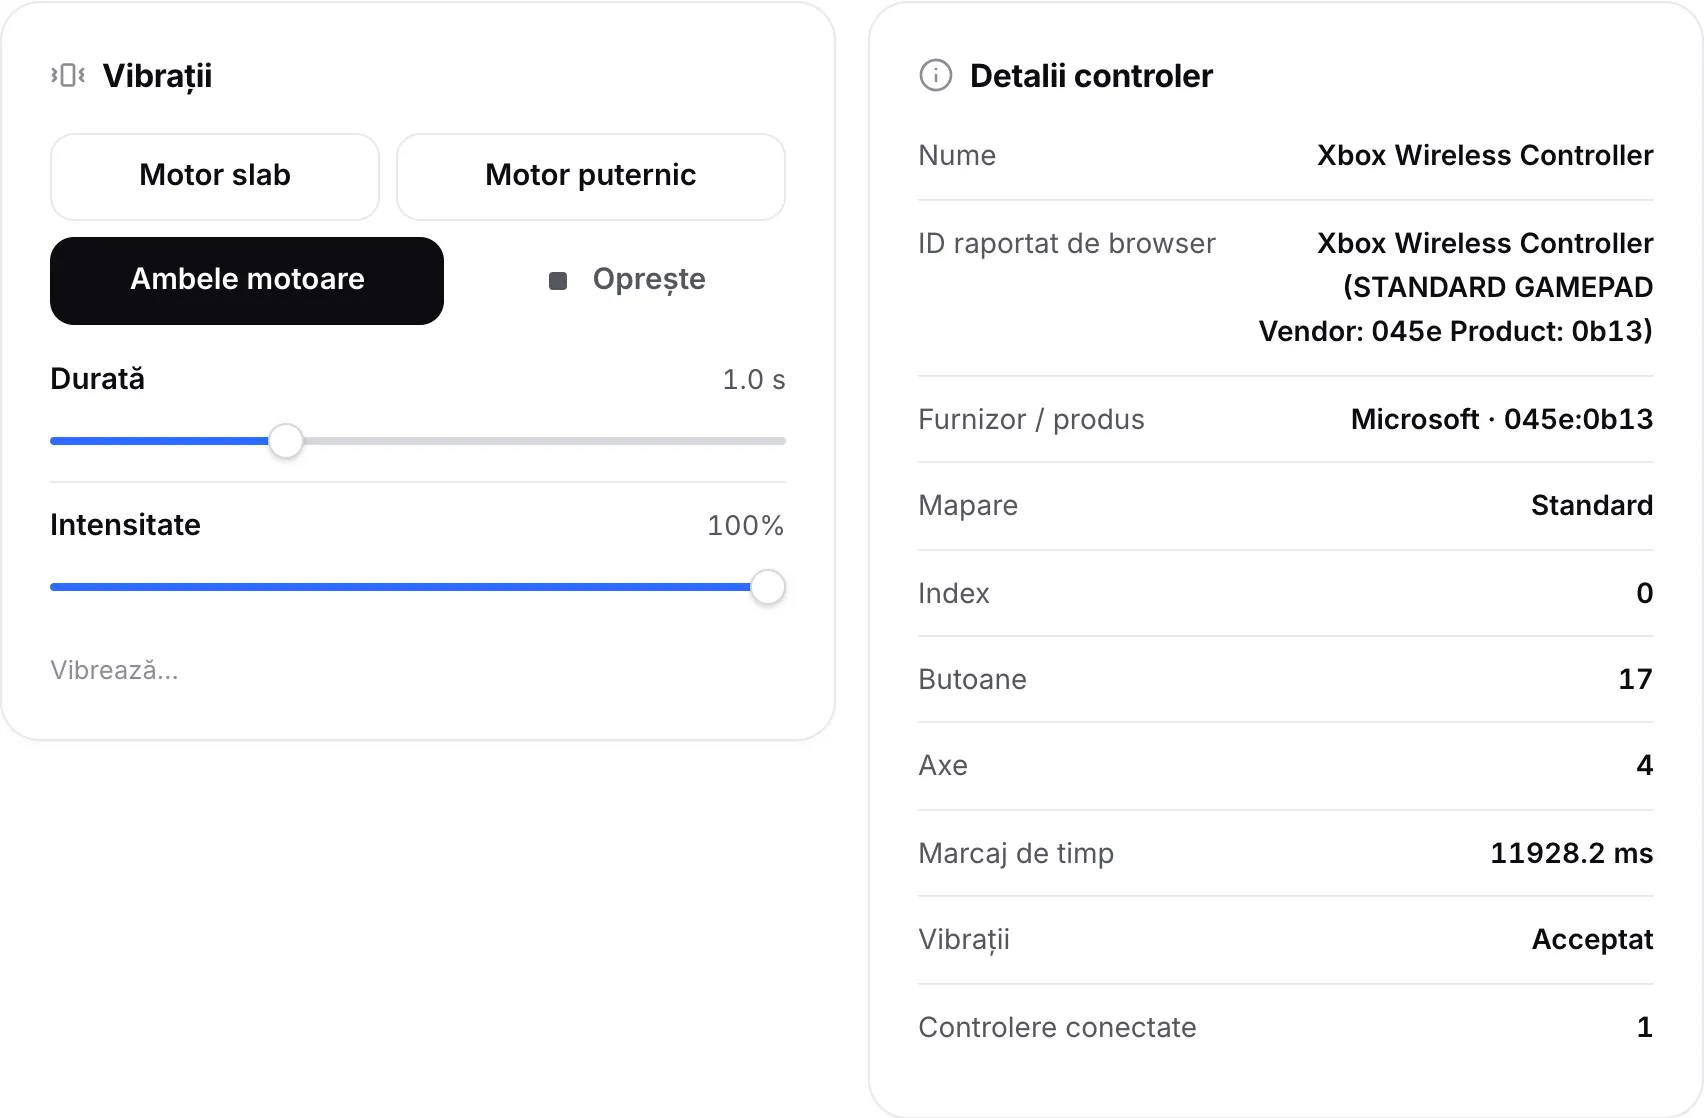Click the vibration icon beside Vibrații

point(68,75)
